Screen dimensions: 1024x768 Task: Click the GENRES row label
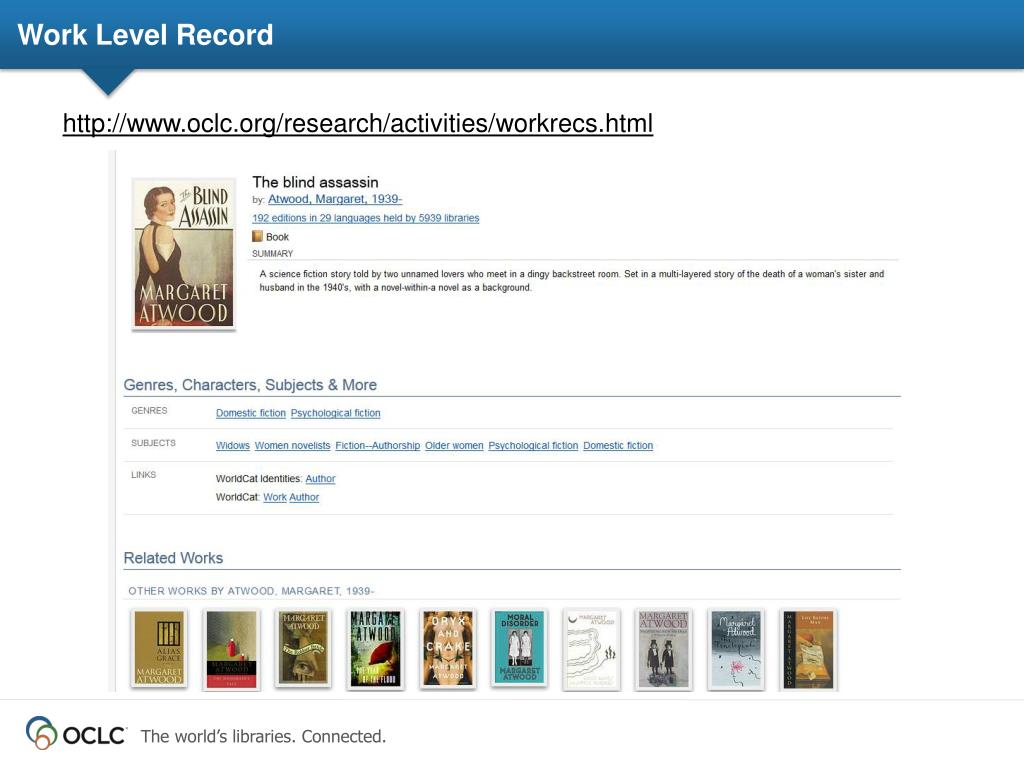pos(149,411)
